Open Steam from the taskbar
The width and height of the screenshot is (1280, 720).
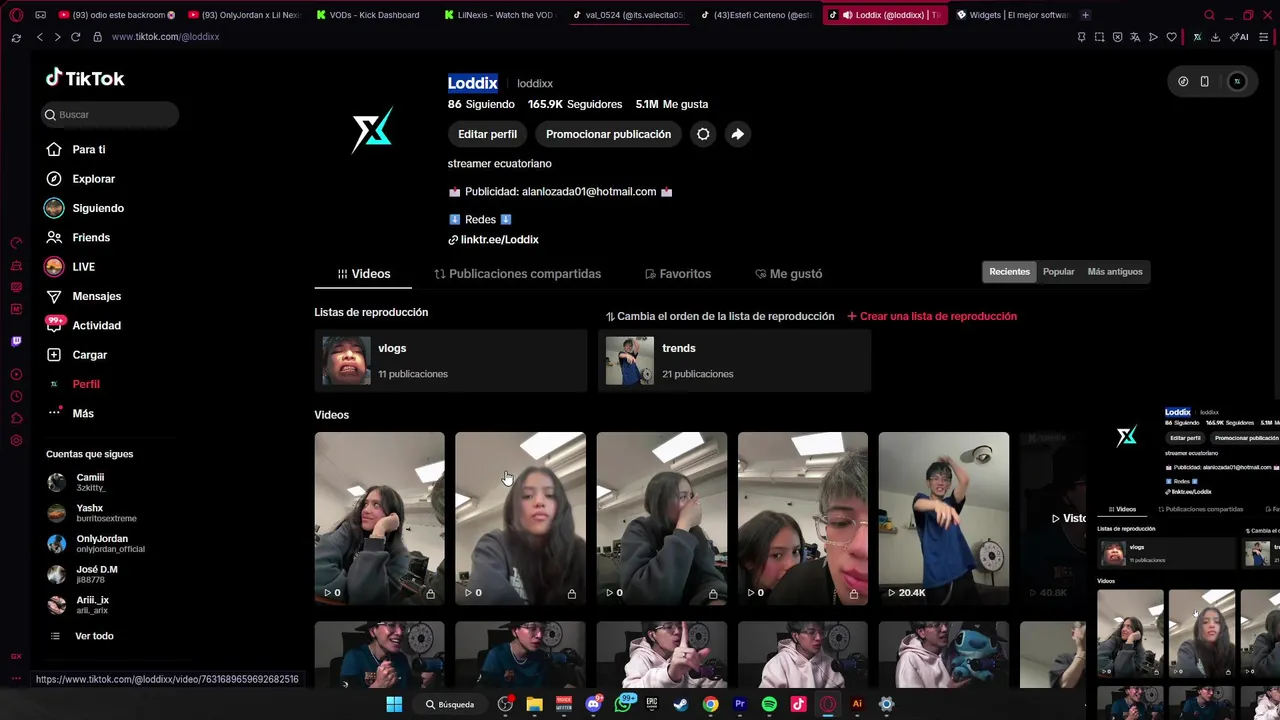(681, 704)
